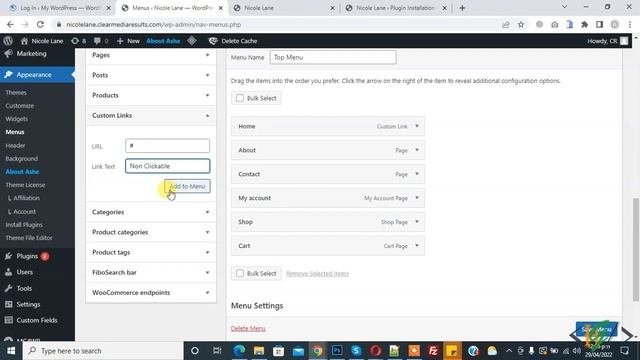Open the browser side panel icon
Screen dimensions: 640x360
pyautogui.click(x=600, y=24)
